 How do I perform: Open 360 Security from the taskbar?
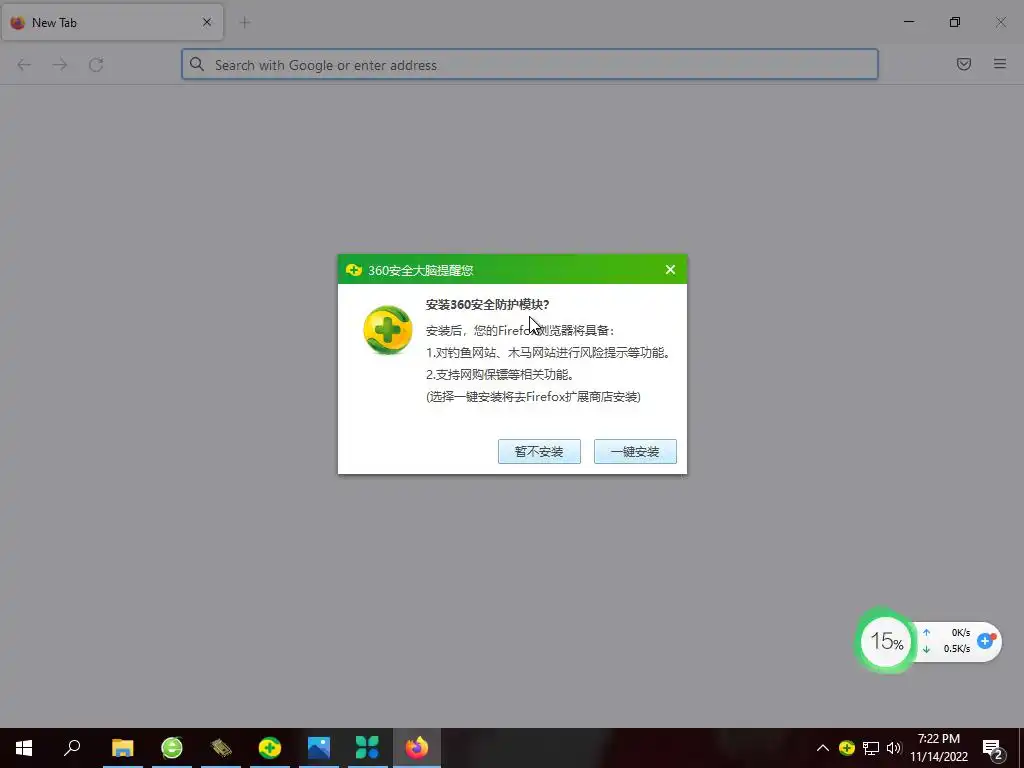click(270, 748)
